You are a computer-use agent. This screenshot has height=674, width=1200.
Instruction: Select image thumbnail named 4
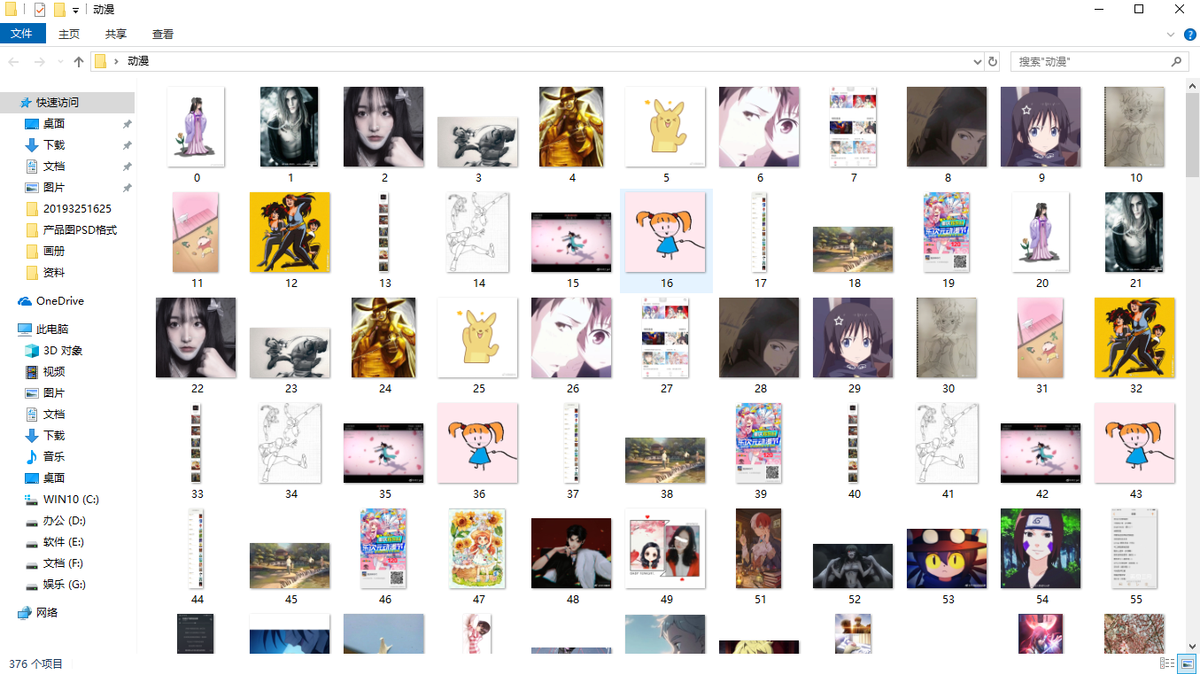coord(572,127)
